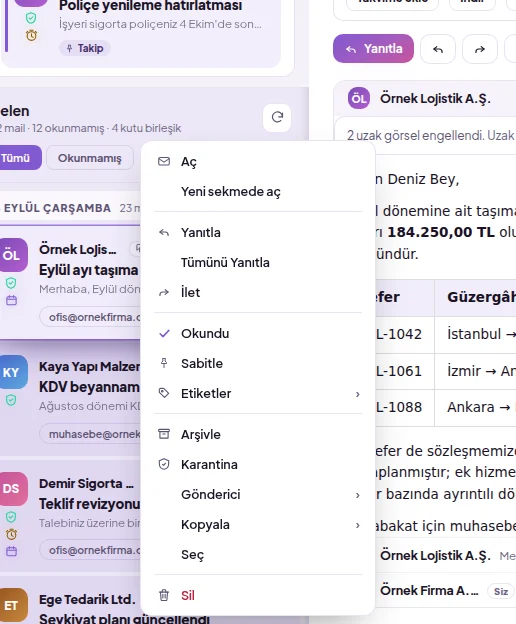Click the KY avatar of Kaya Yapı
The image size is (516, 624).
click(12, 372)
